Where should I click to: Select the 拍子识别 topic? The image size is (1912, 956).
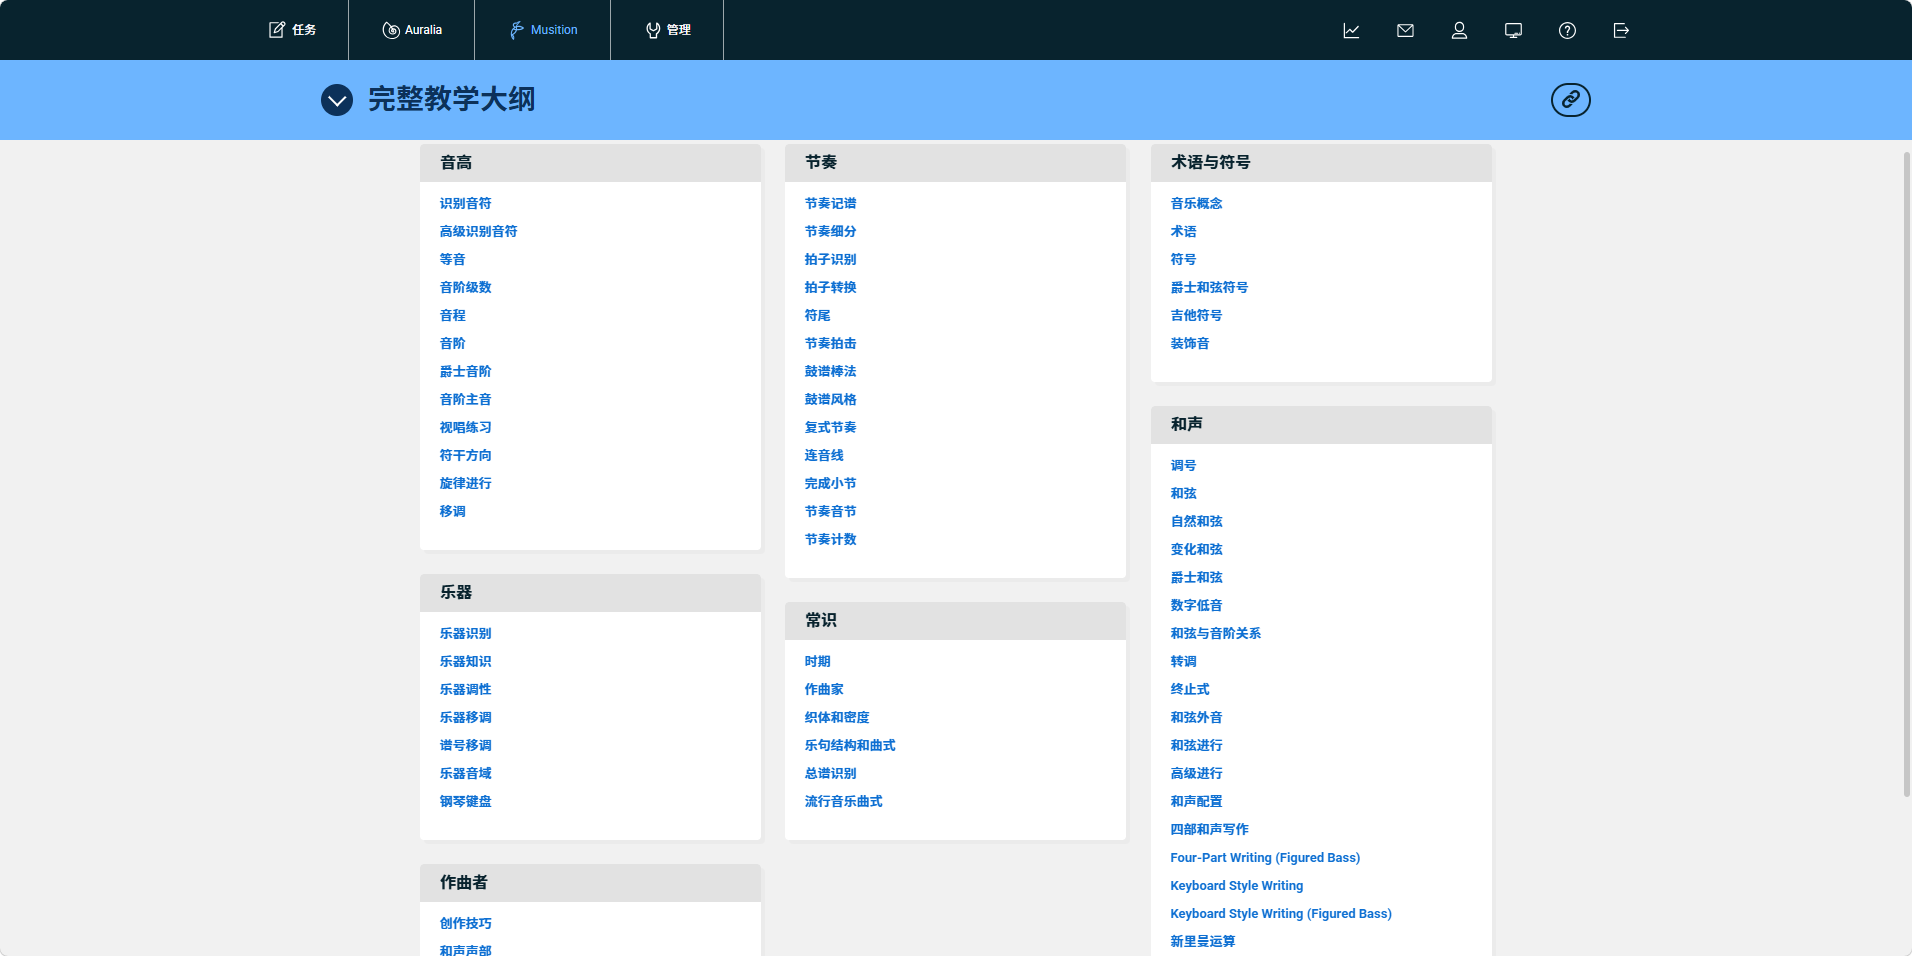coord(830,259)
